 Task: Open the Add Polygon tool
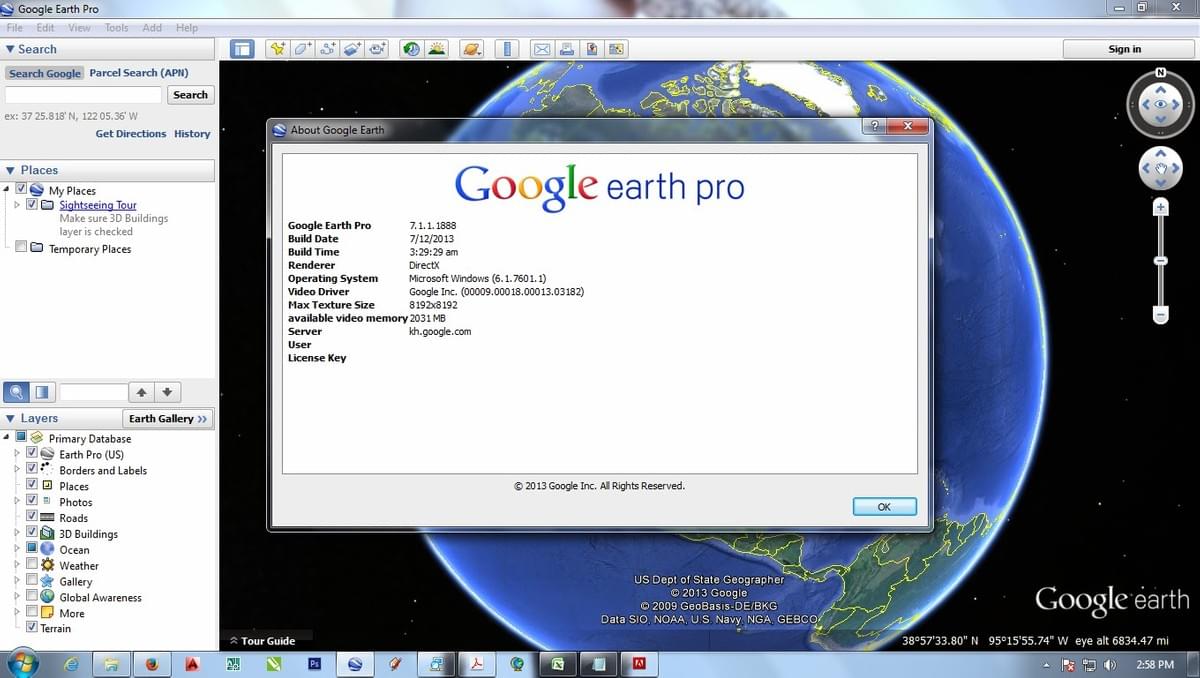(x=302, y=48)
